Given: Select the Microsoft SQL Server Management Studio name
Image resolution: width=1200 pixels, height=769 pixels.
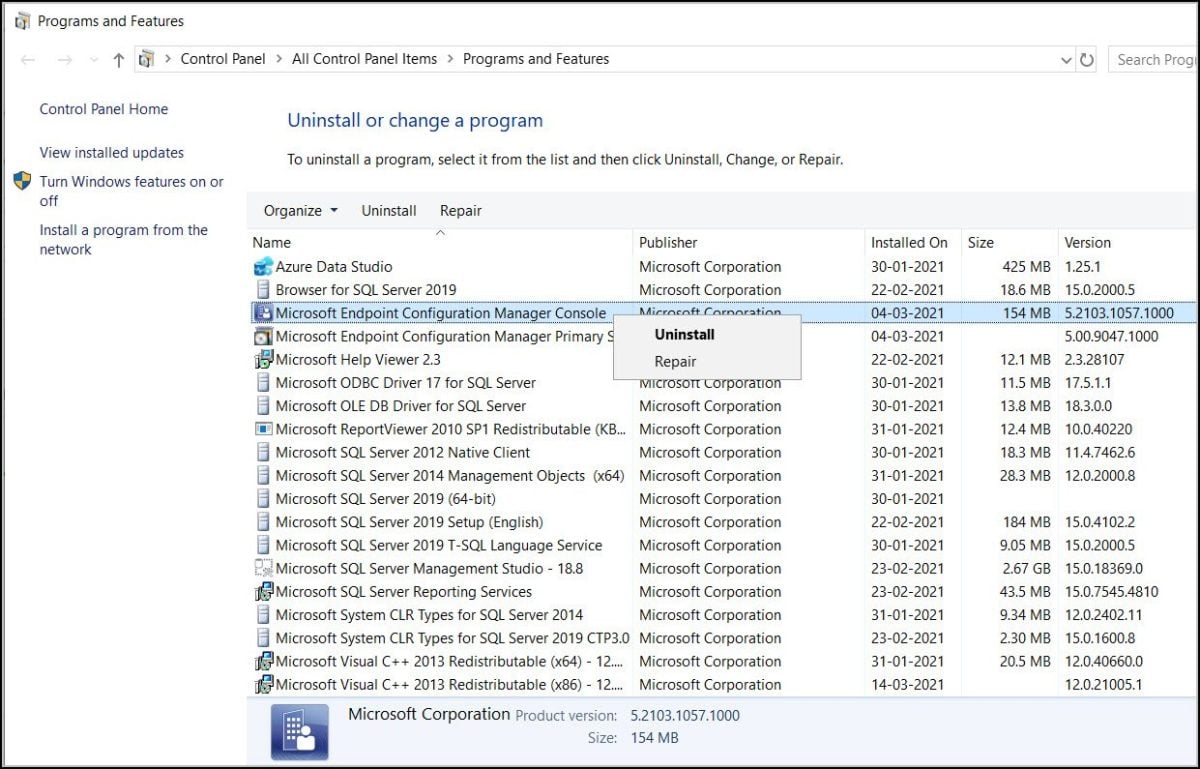Looking at the screenshot, I should 429,569.
